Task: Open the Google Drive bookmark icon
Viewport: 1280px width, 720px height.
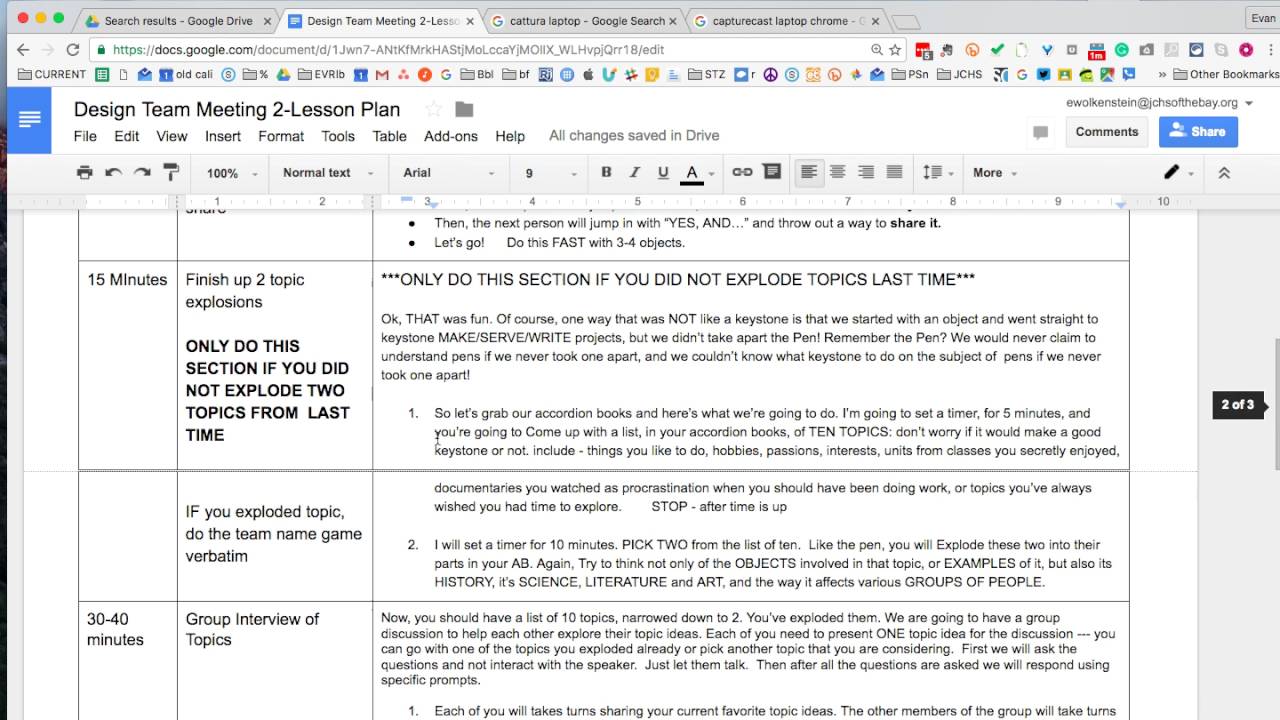Action: point(283,74)
